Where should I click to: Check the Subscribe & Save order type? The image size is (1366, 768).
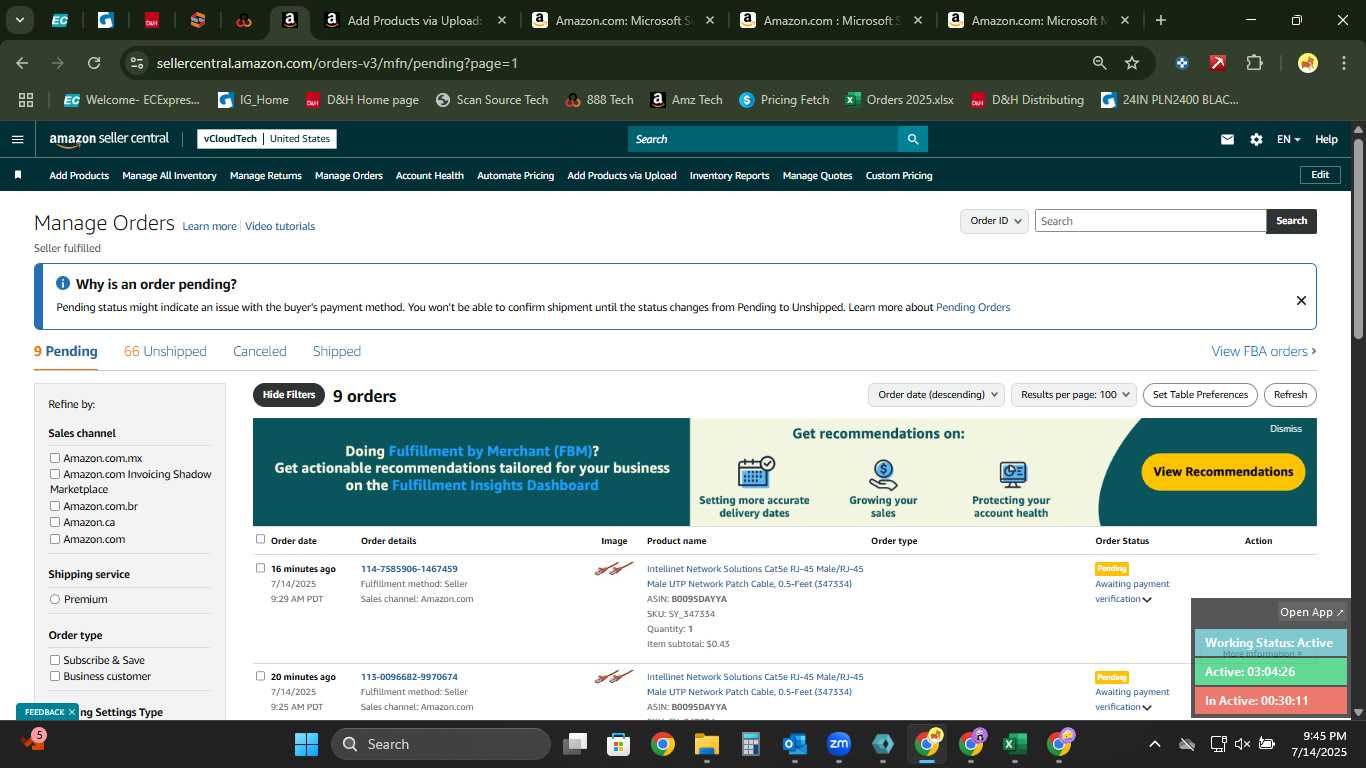pos(55,660)
